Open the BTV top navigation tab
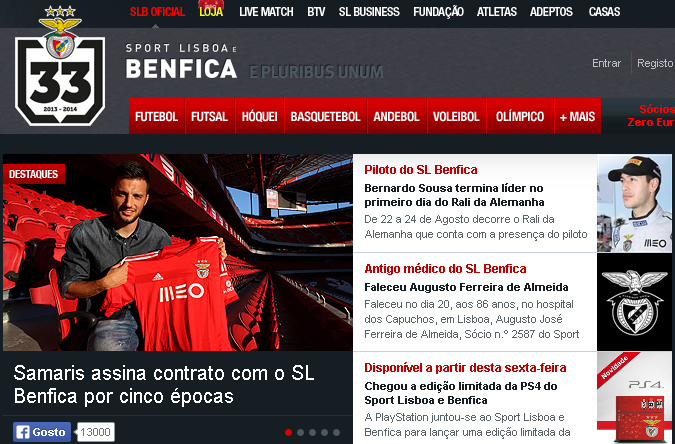This screenshot has width=675, height=444. 316,12
